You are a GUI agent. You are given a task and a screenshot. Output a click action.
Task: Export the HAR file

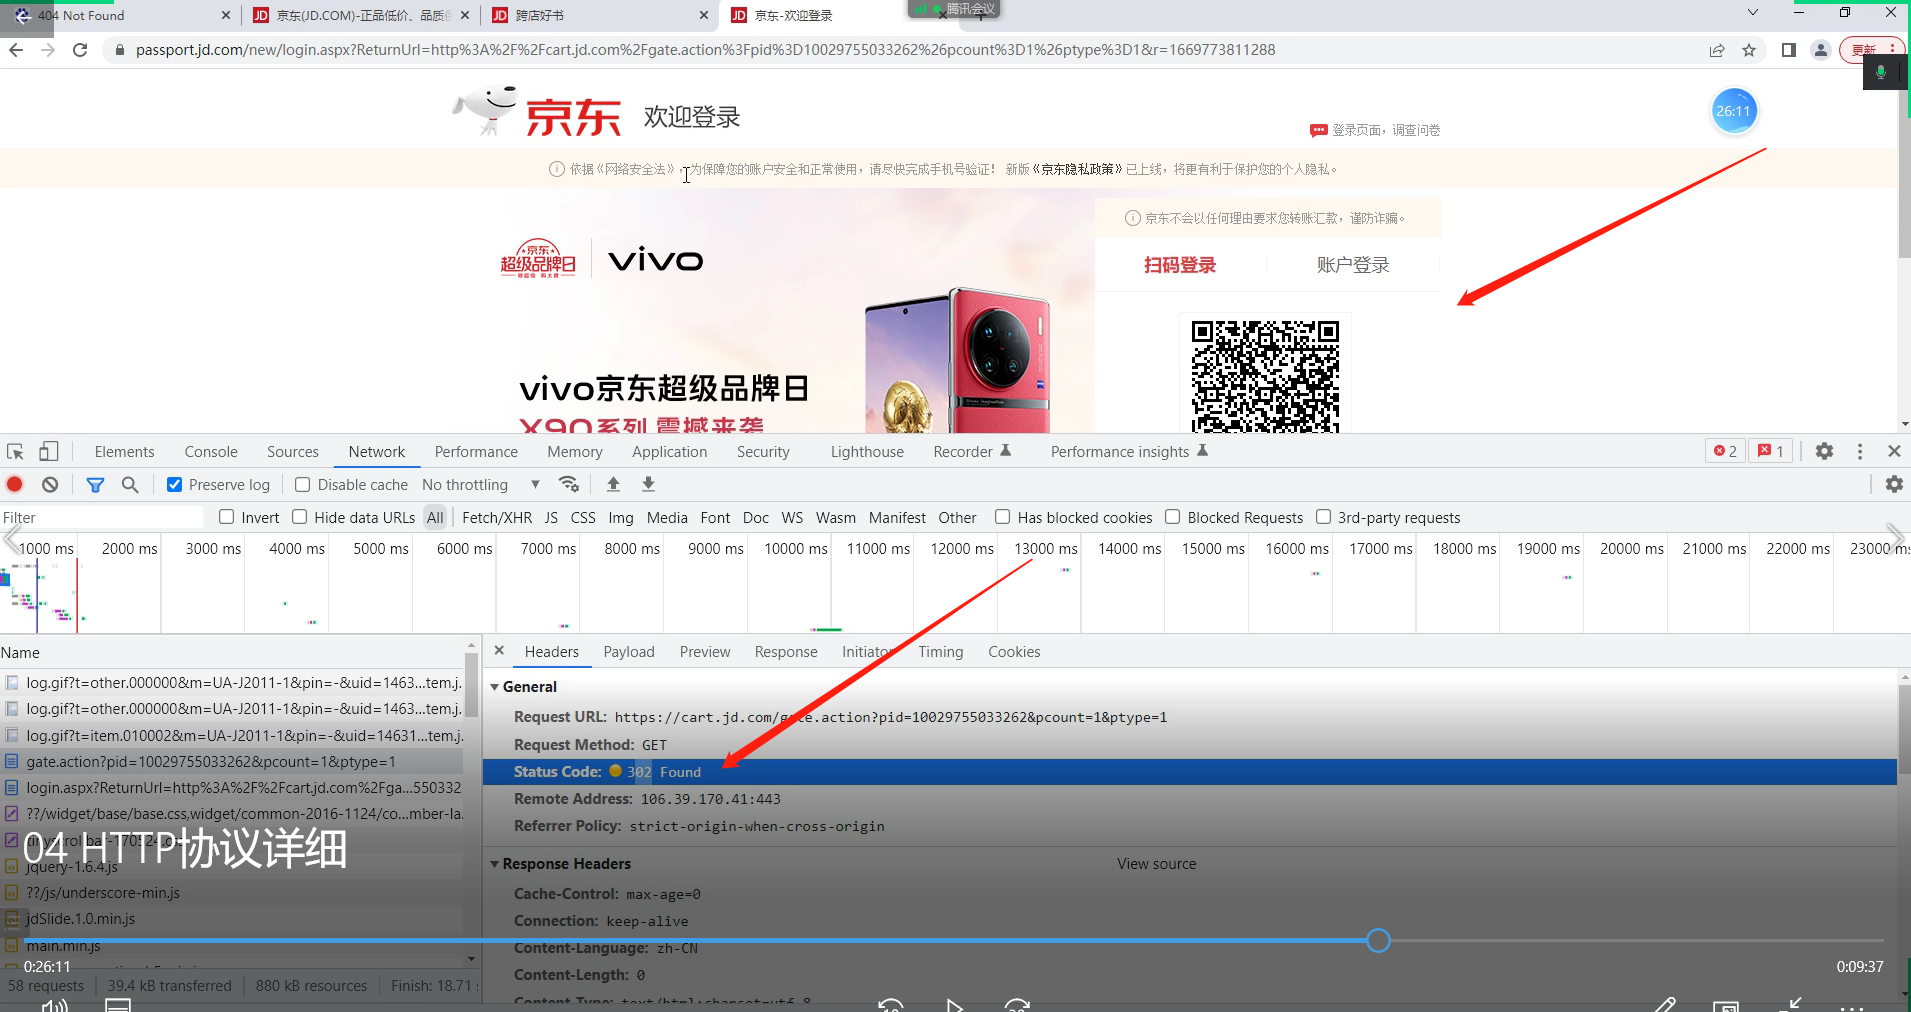[648, 485]
